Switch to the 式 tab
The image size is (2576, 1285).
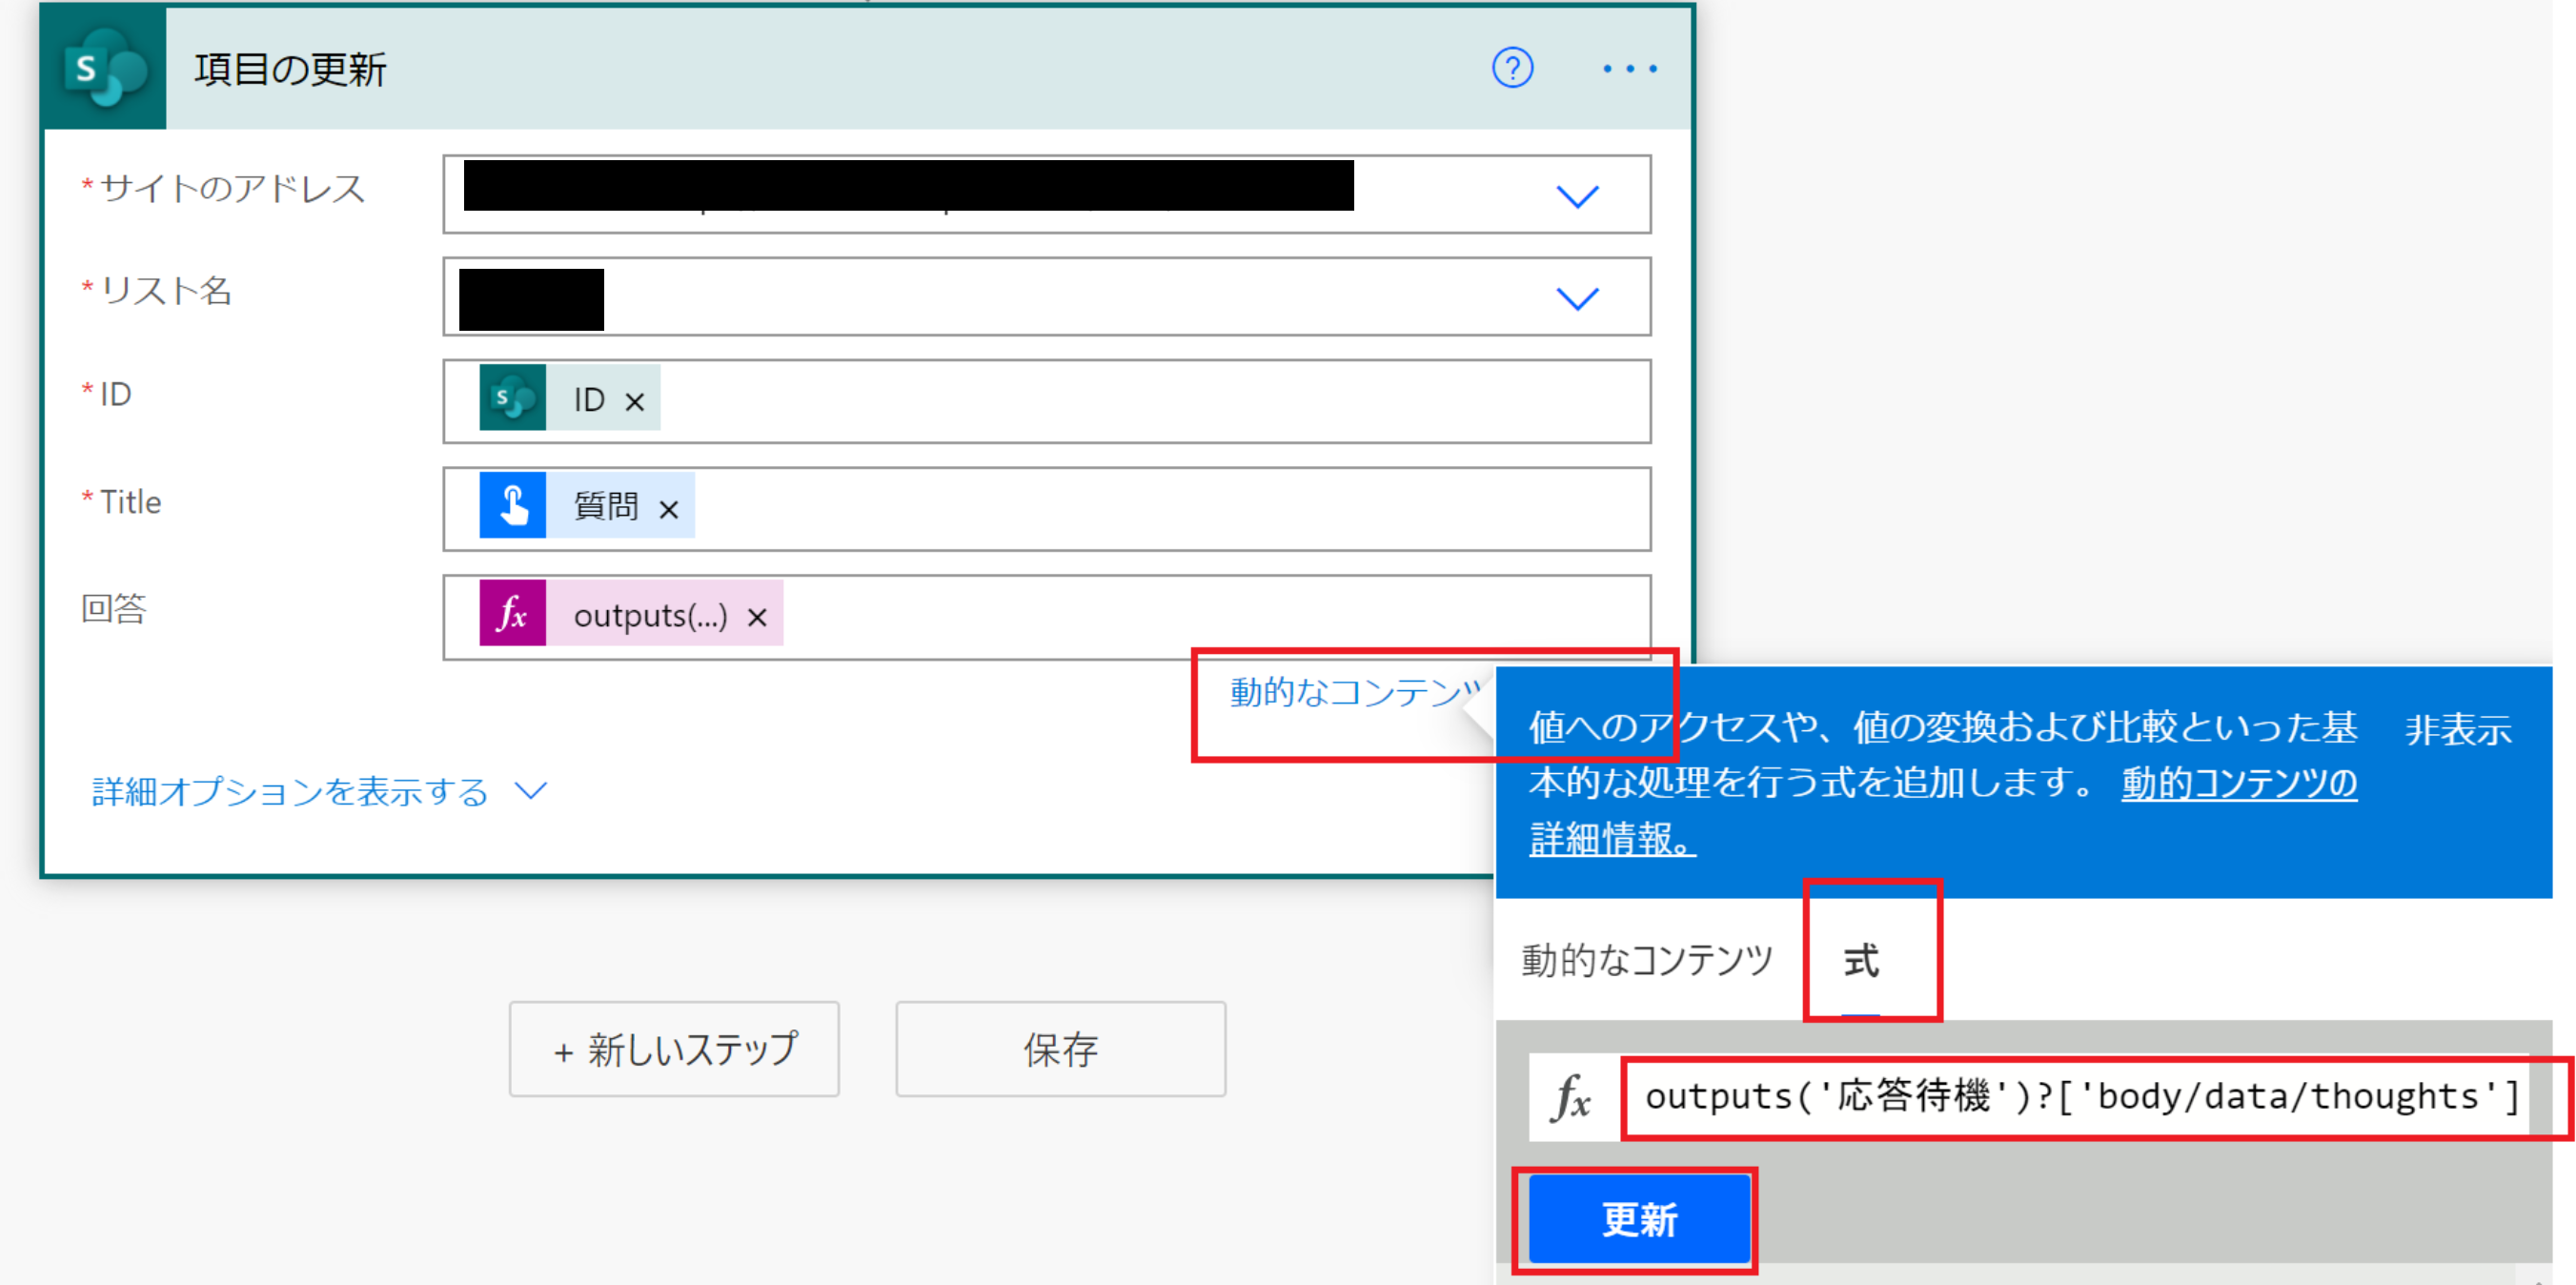point(1860,960)
